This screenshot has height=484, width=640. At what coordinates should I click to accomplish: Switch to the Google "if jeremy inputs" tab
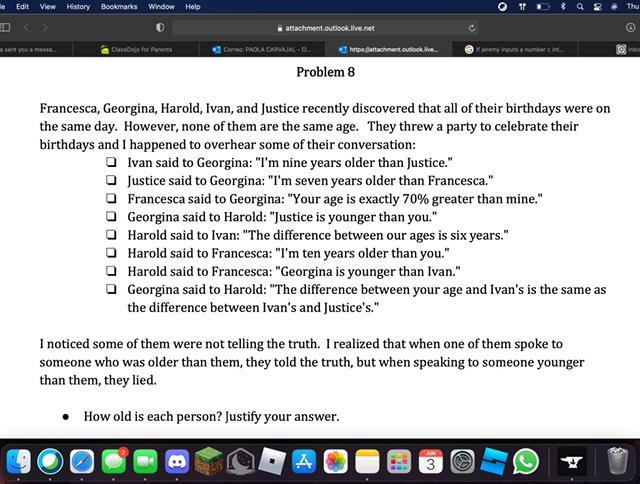coord(514,49)
